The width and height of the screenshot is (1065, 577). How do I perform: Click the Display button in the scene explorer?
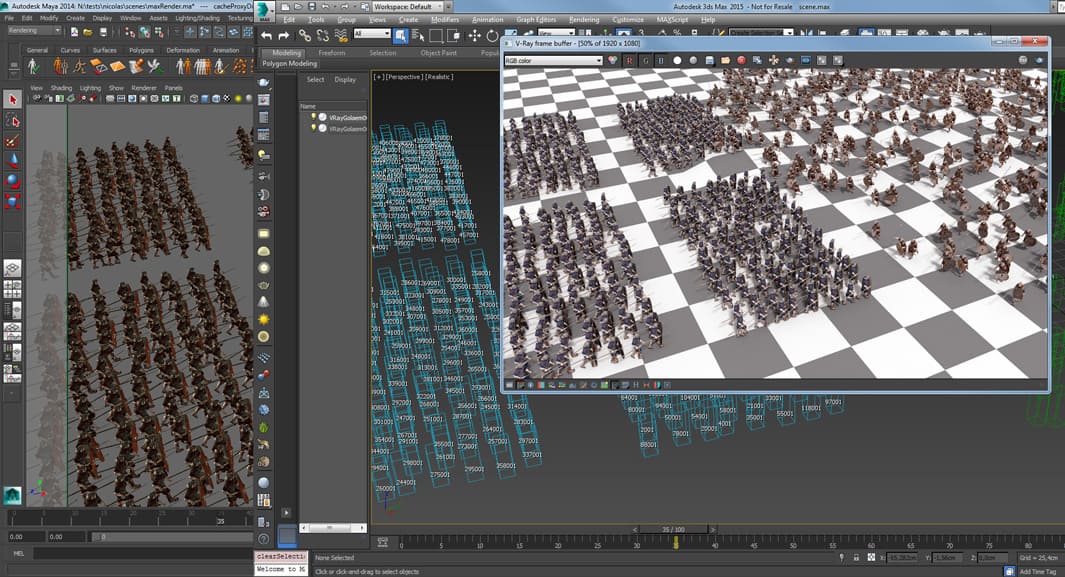345,79
